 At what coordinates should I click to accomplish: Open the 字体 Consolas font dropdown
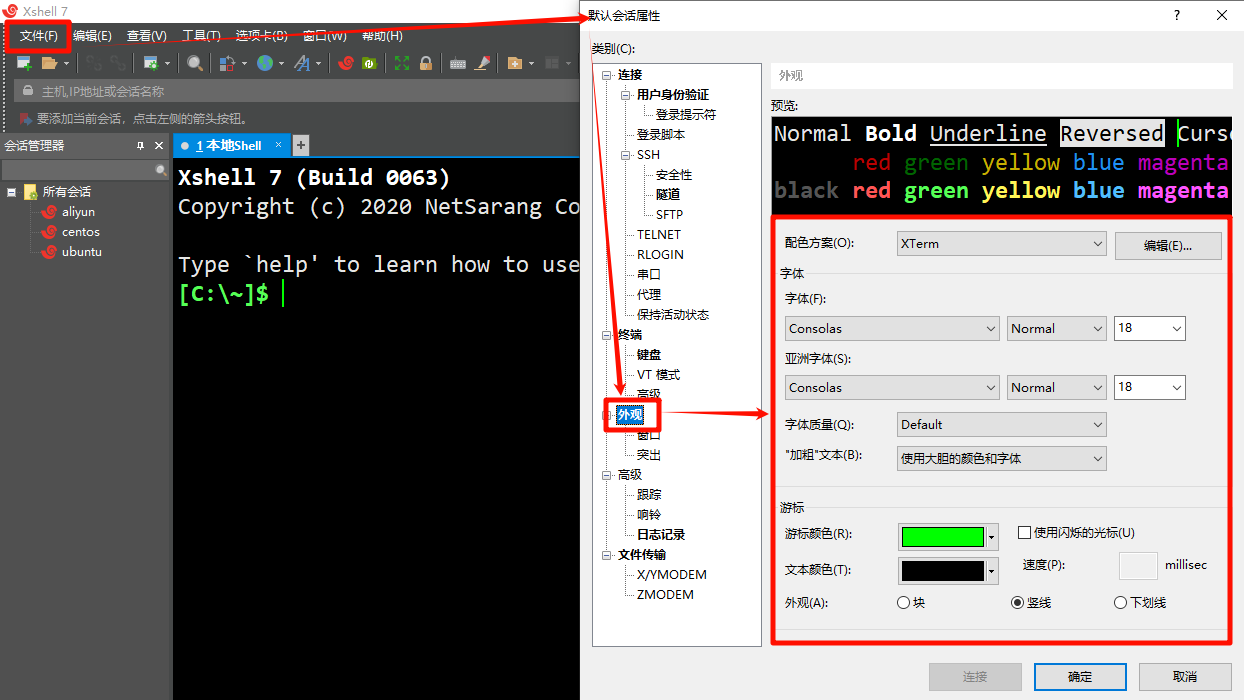[x=892, y=328]
